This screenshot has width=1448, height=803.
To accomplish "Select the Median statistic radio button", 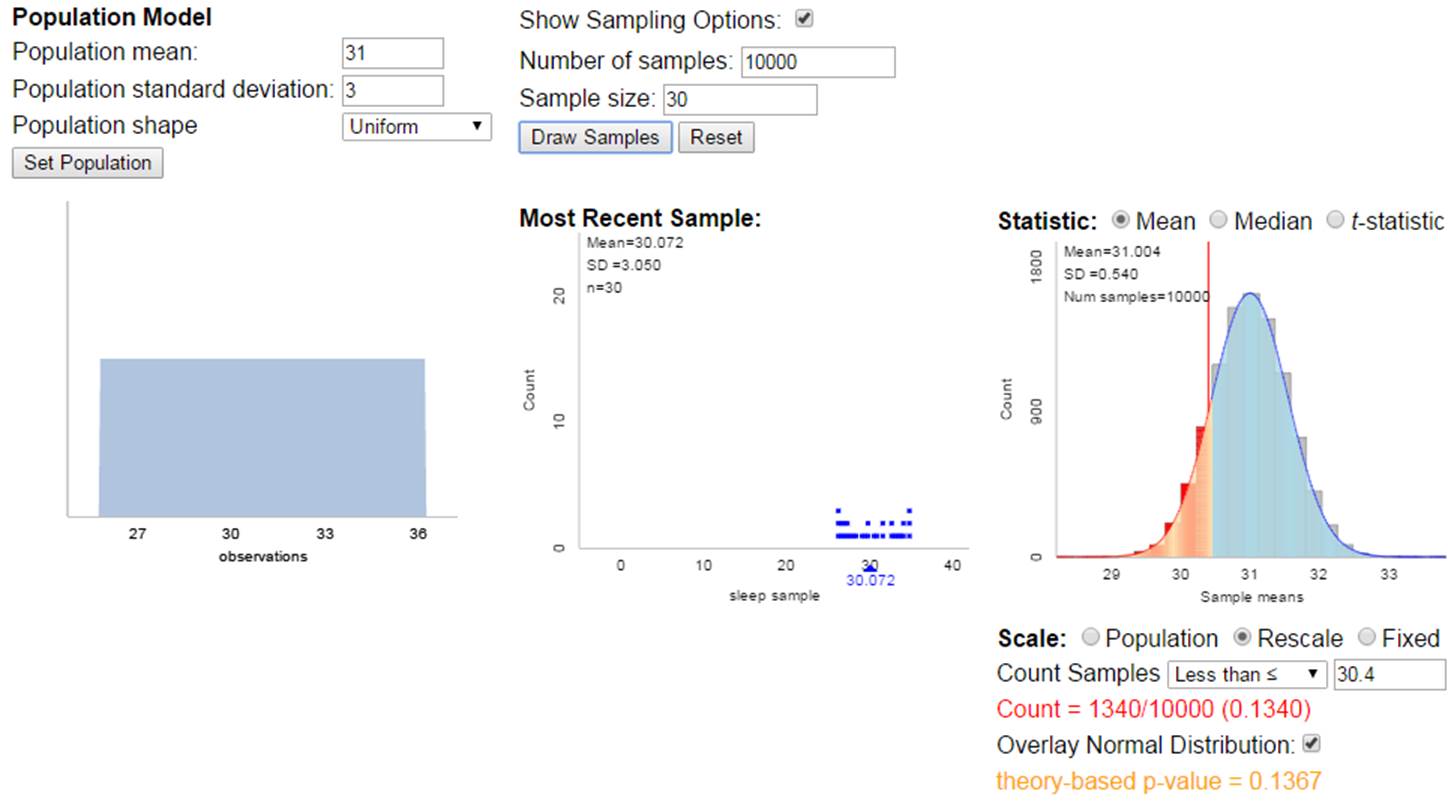I will pos(1218,220).
